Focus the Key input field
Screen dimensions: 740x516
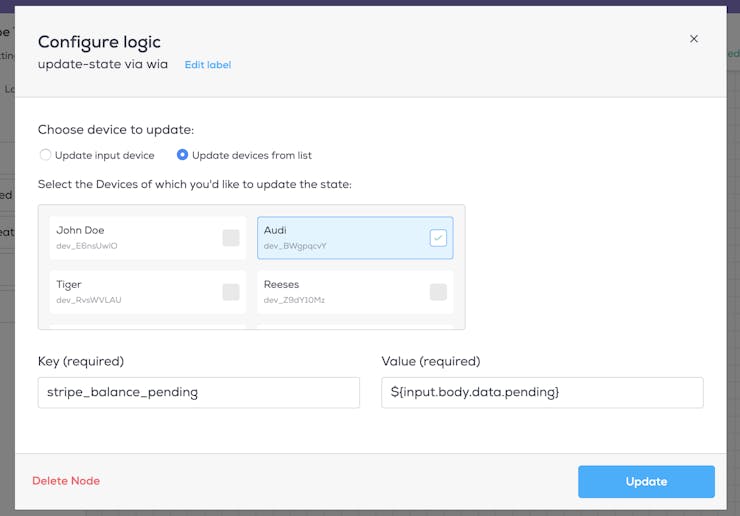tap(199, 392)
